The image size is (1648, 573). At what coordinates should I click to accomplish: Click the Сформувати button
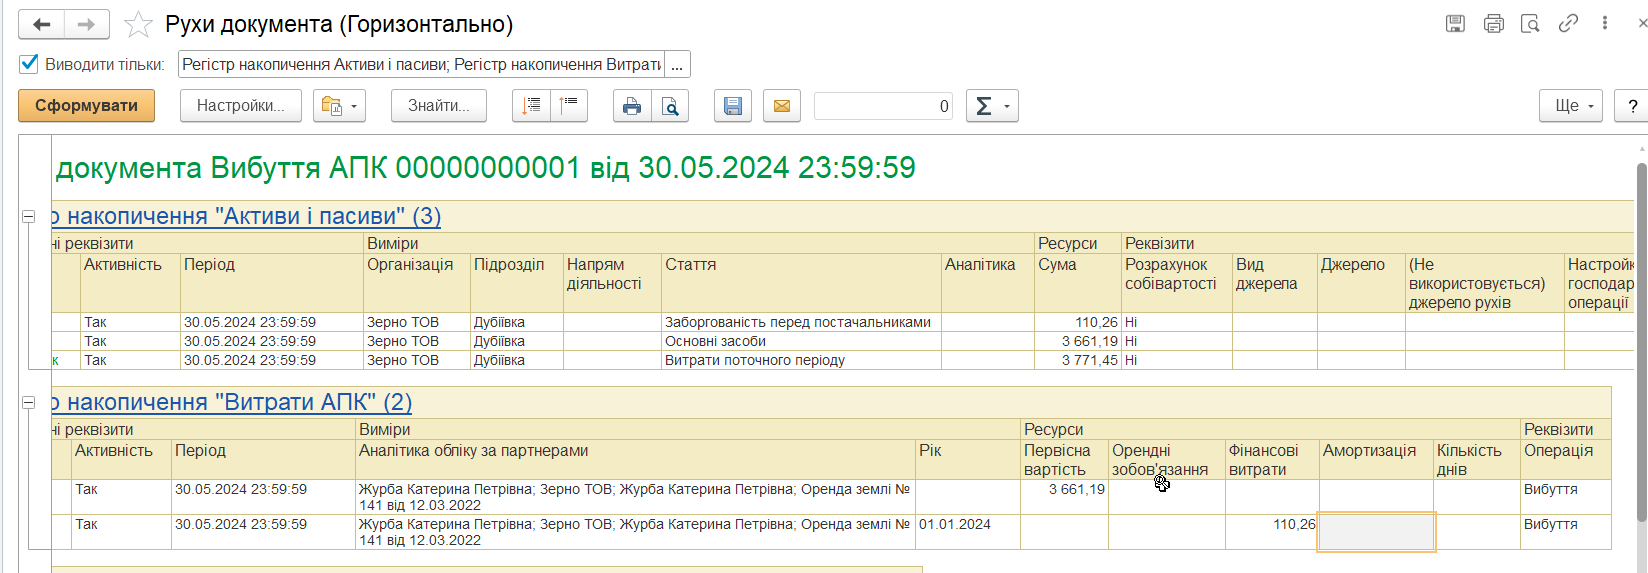pos(86,106)
